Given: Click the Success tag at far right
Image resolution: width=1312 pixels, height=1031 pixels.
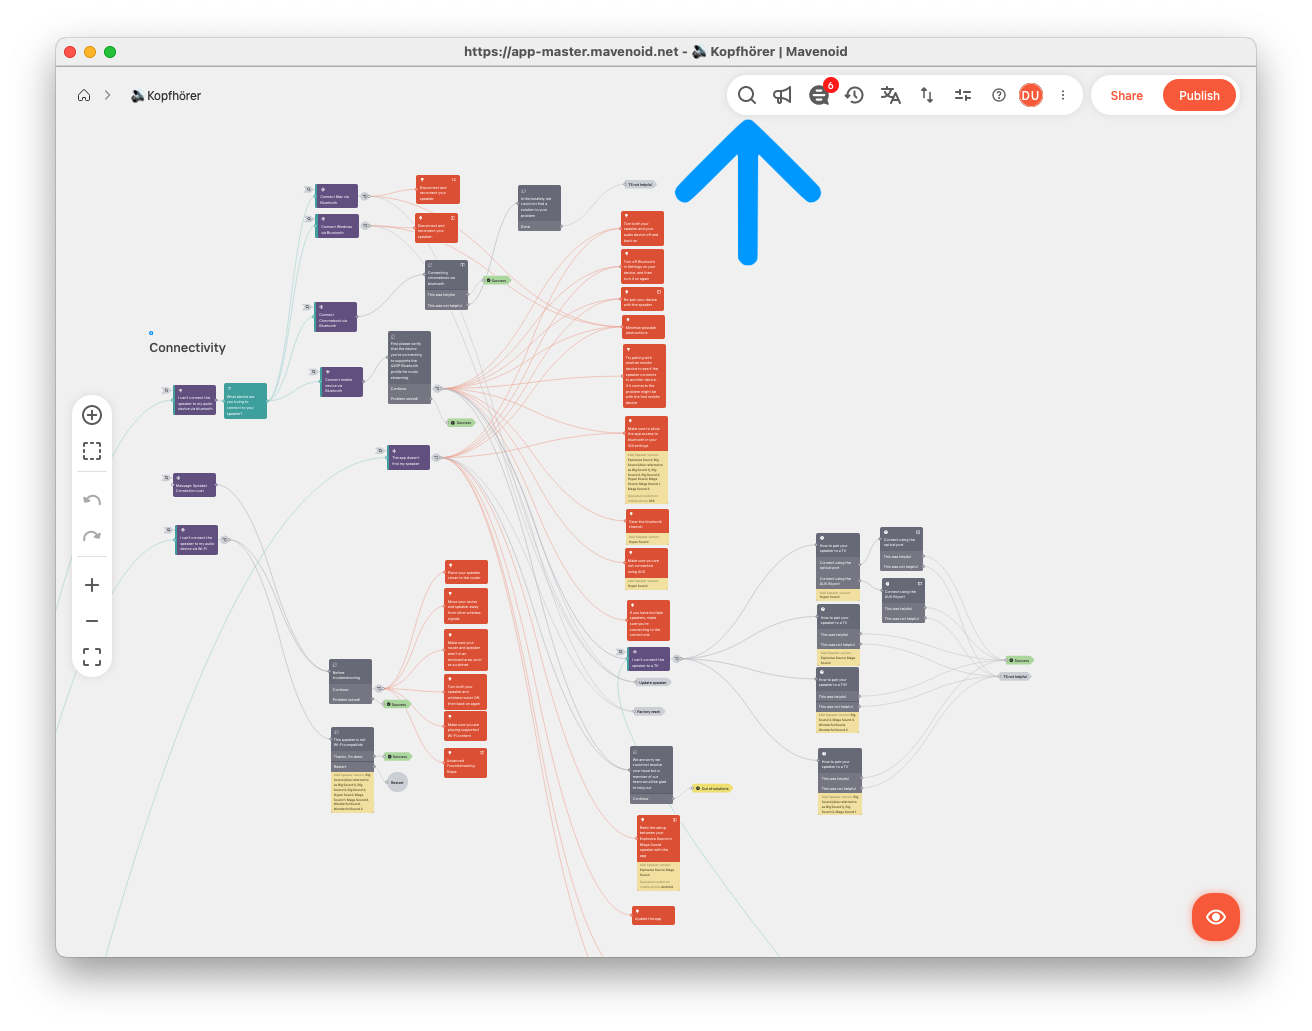Looking at the screenshot, I should [1019, 660].
